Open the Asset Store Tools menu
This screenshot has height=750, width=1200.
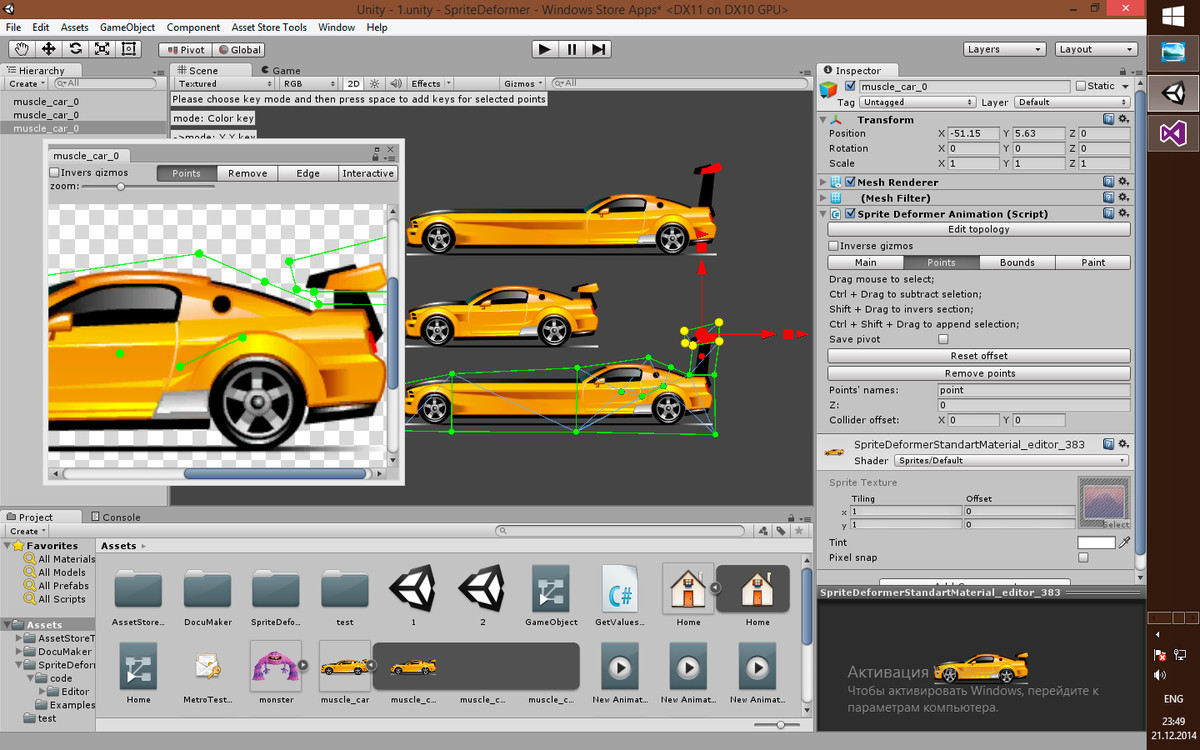point(269,27)
